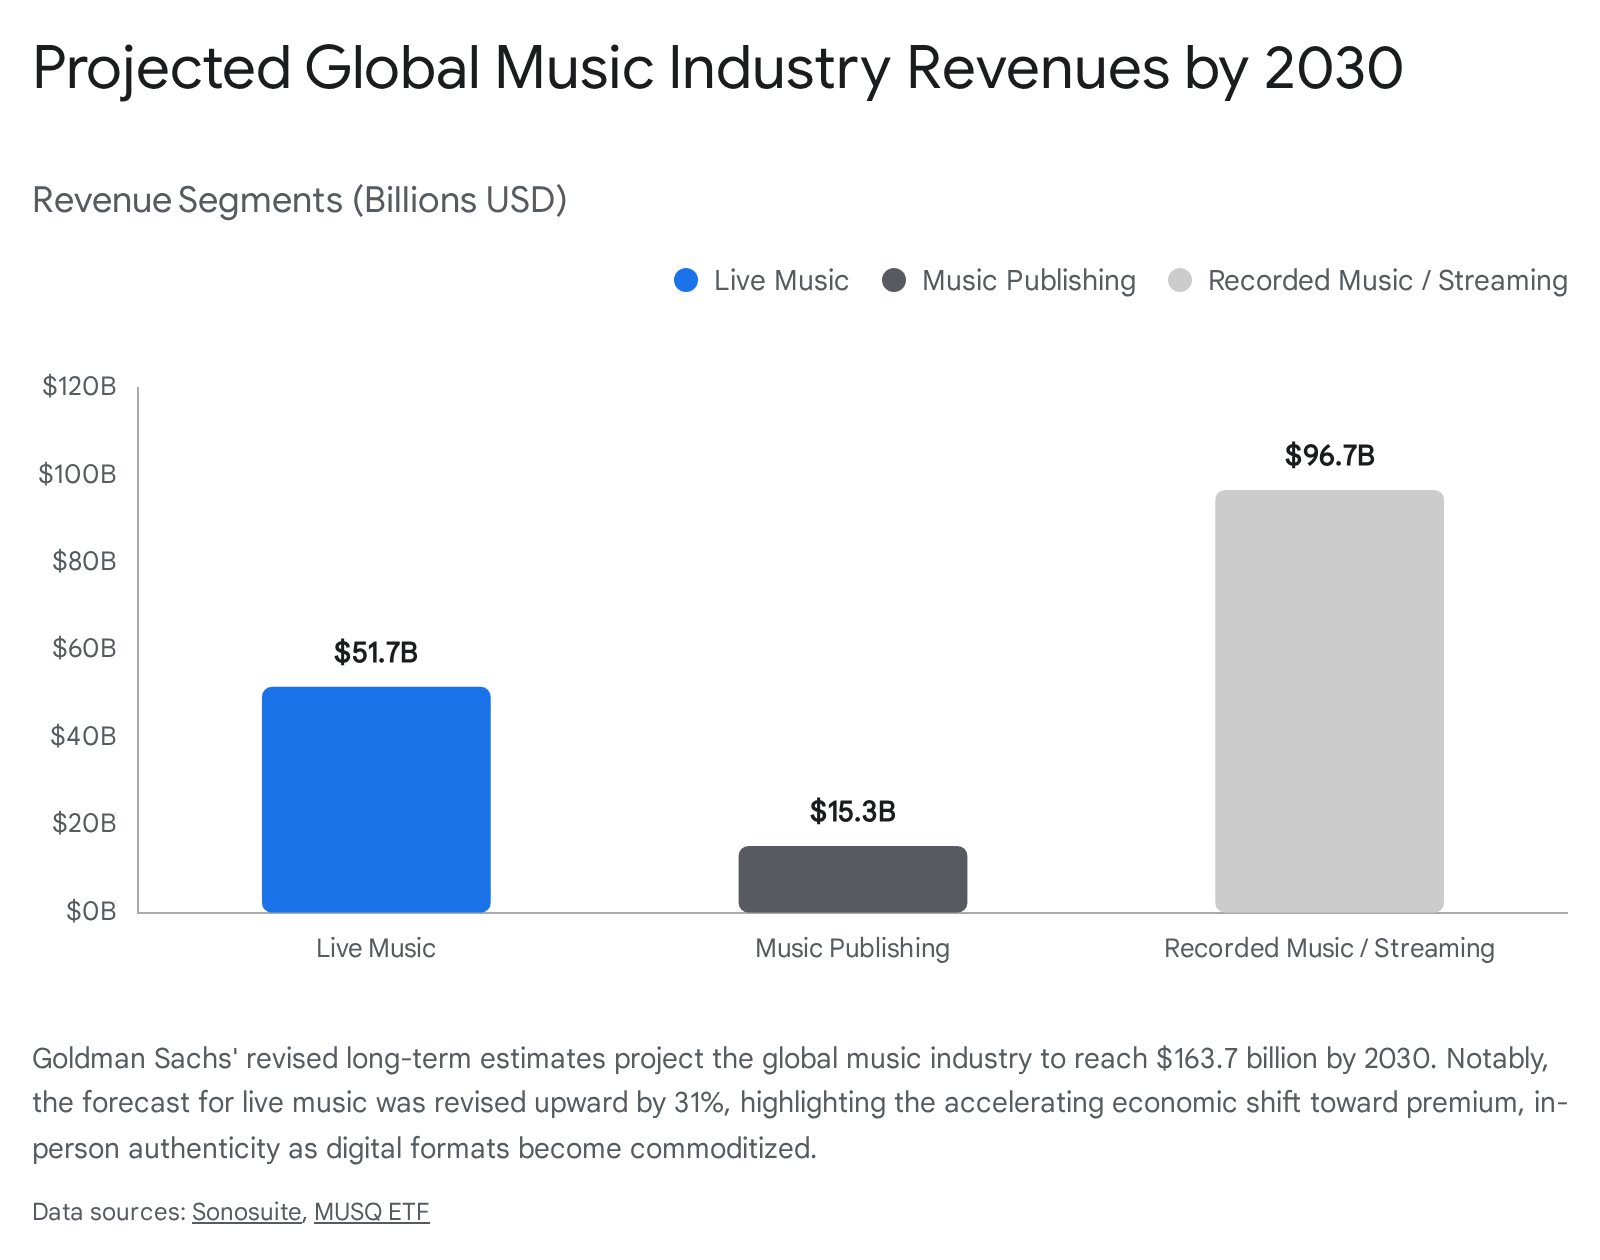Click the $60B y-axis tick label
1600x1260 pixels.
[x=84, y=648]
